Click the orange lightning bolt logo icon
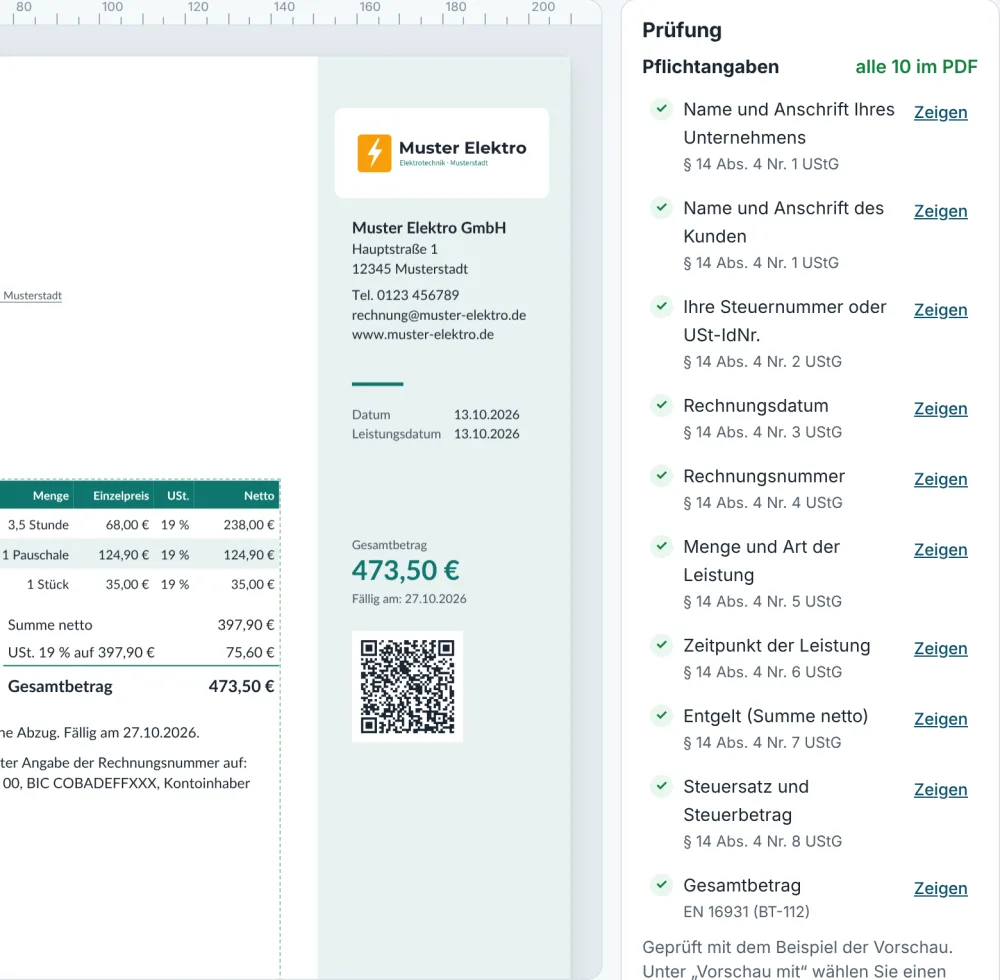 point(374,153)
